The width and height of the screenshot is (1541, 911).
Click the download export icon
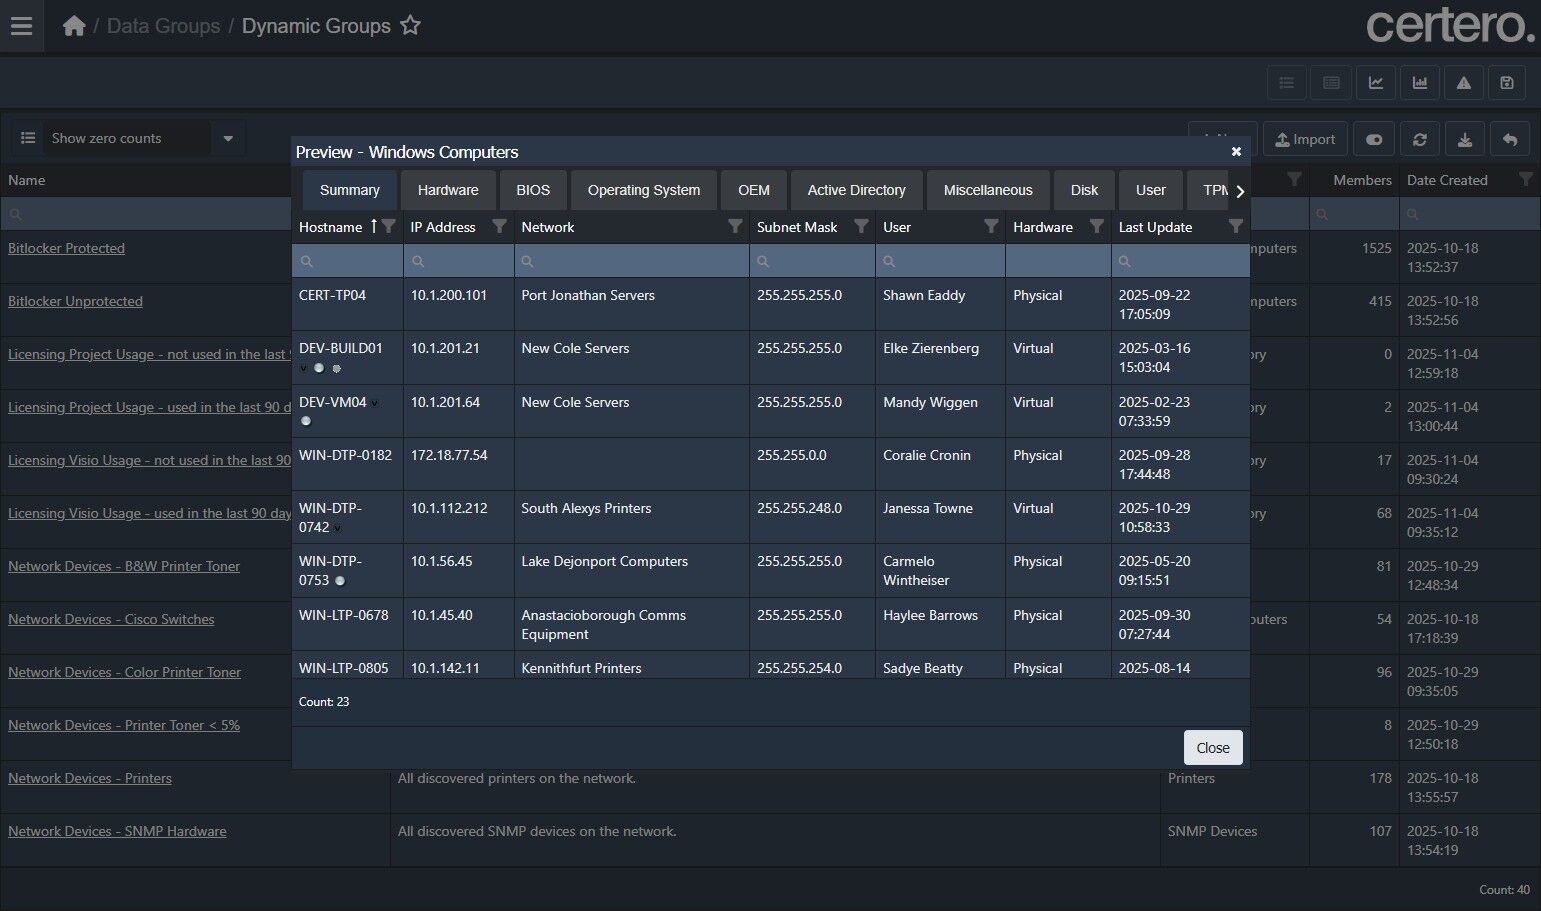click(1465, 140)
